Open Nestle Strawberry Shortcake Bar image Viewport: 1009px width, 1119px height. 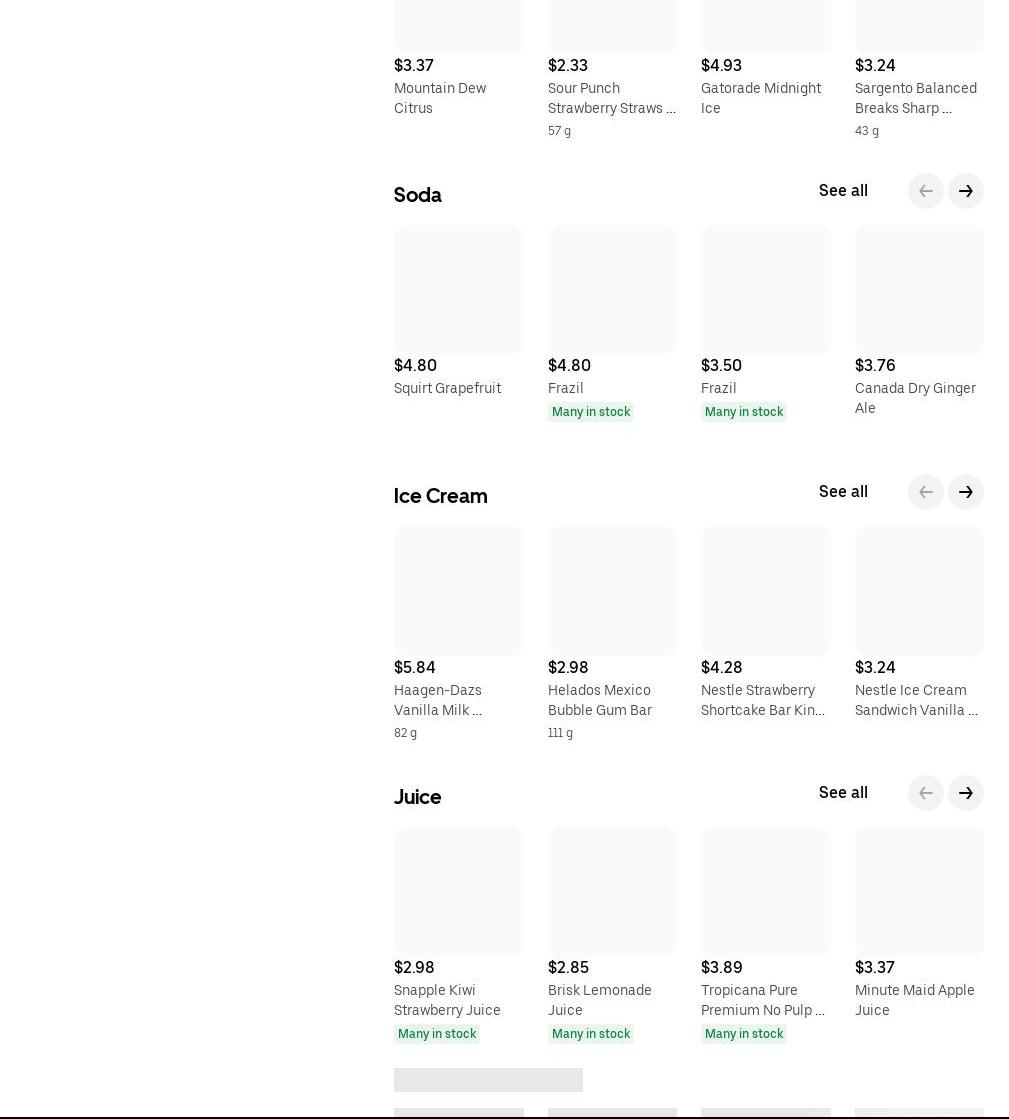click(766, 591)
